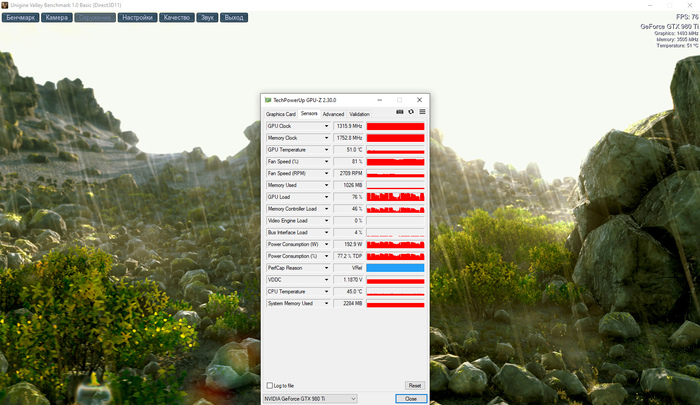Click the FPS counter in Valley

(x=687, y=17)
